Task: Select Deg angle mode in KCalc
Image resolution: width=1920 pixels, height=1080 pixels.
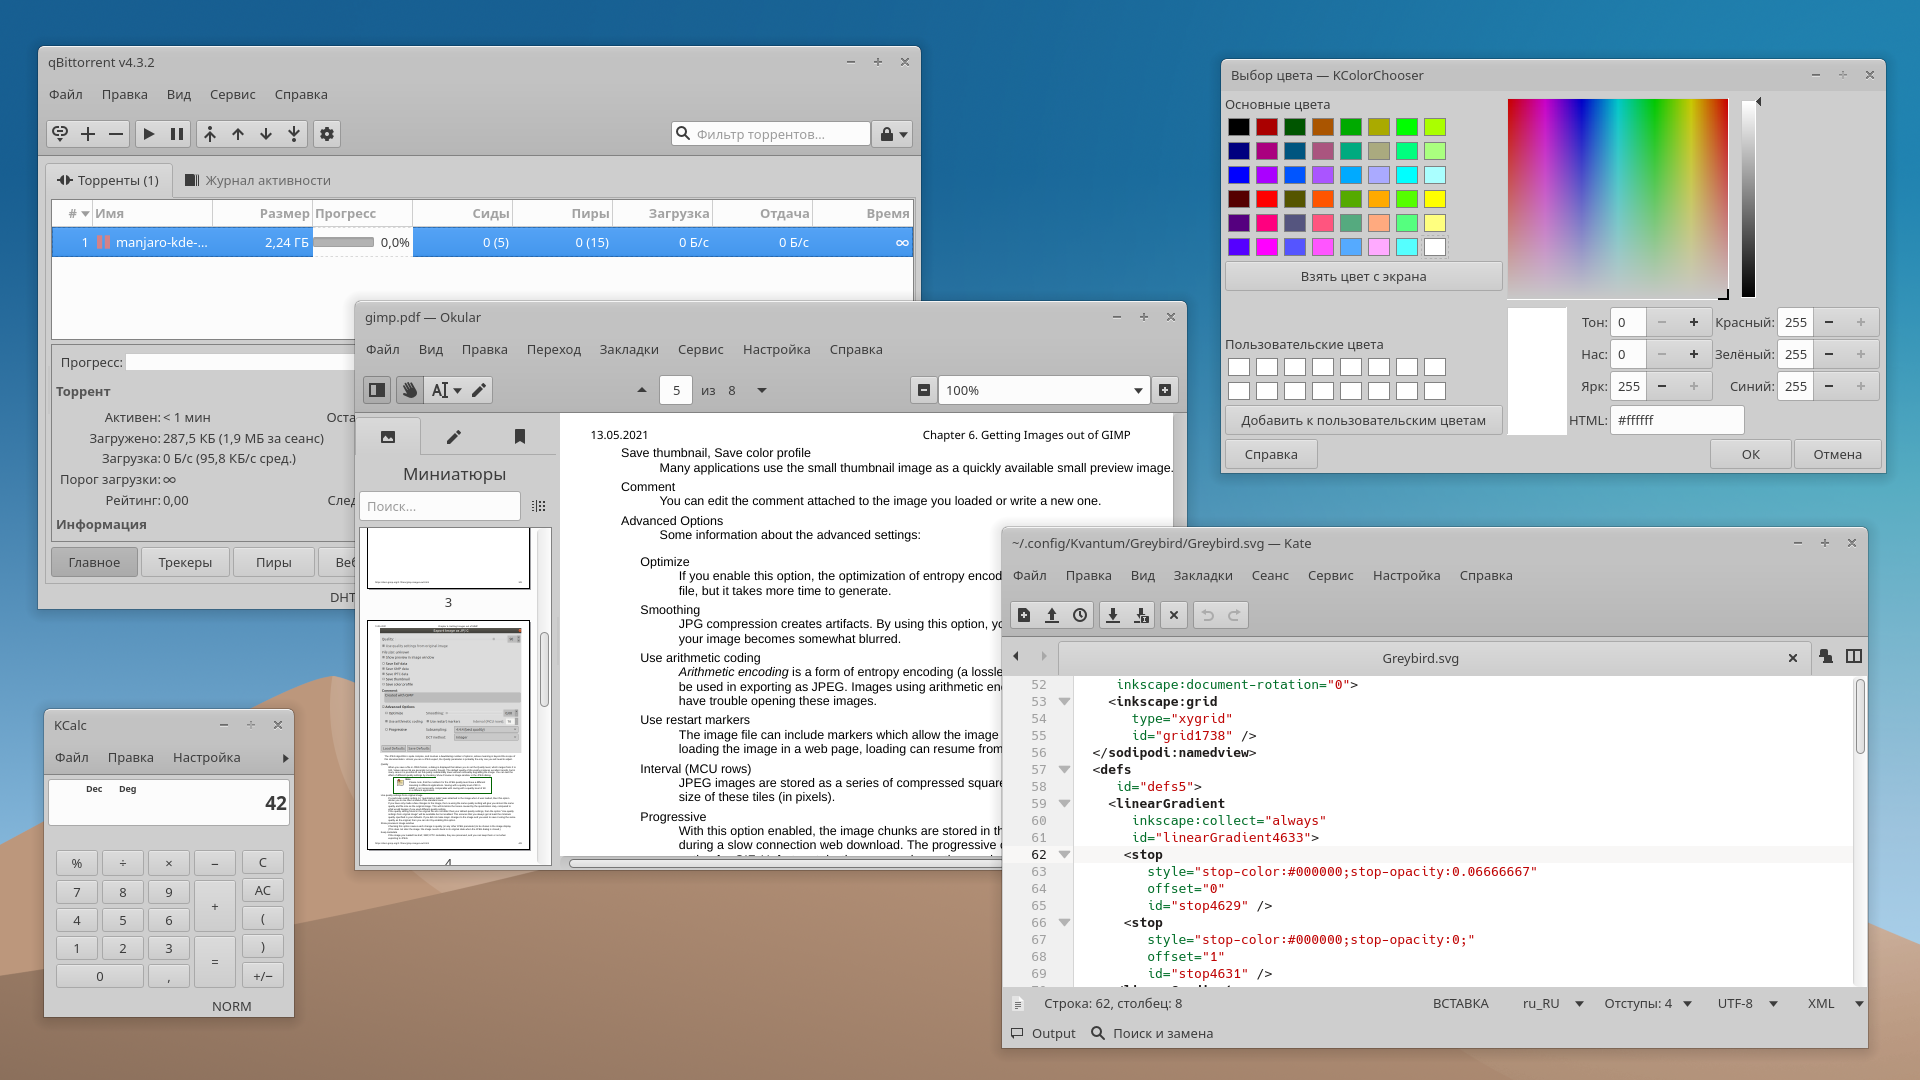Action: point(127,789)
